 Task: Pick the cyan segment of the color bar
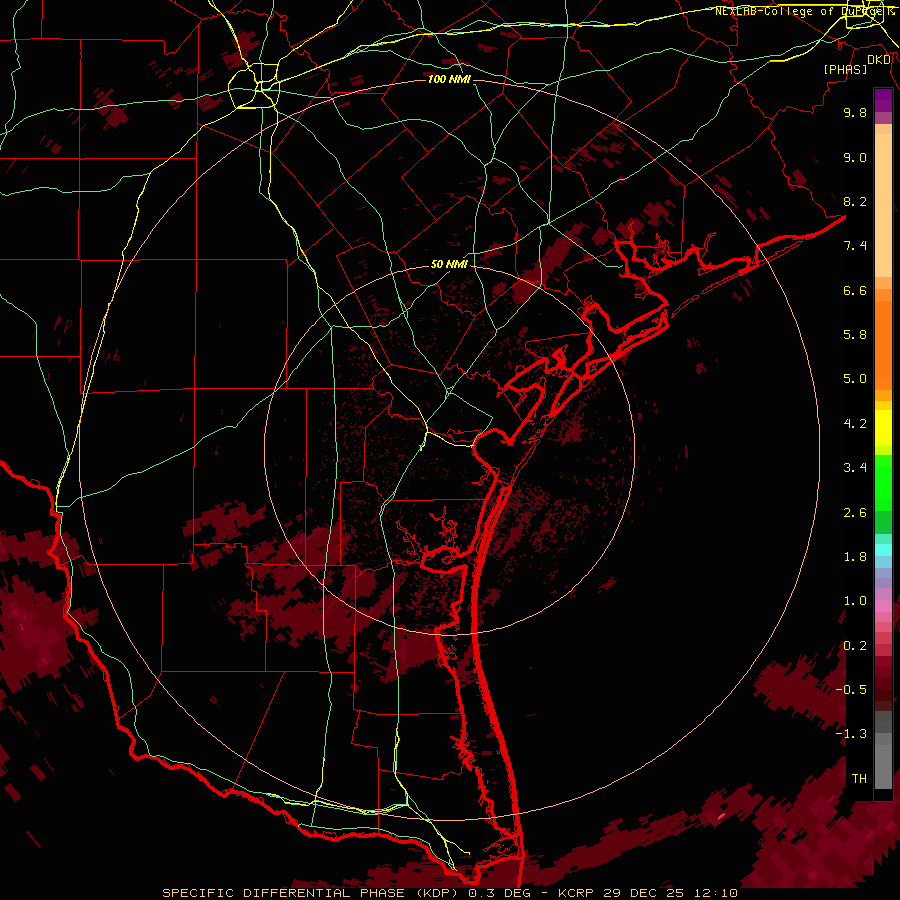(883, 550)
